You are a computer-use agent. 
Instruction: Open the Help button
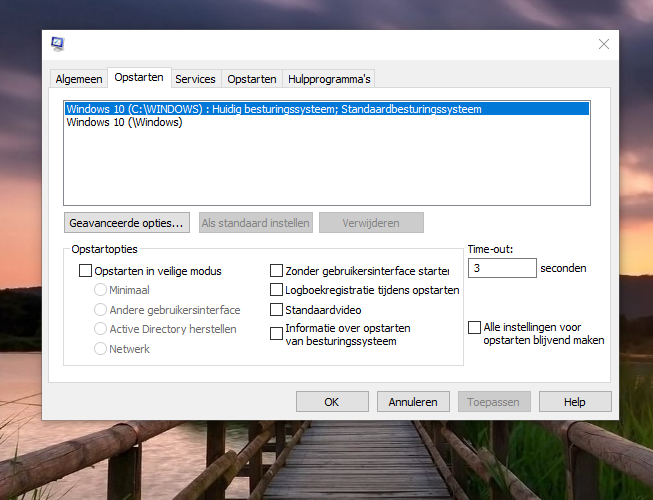(x=575, y=402)
